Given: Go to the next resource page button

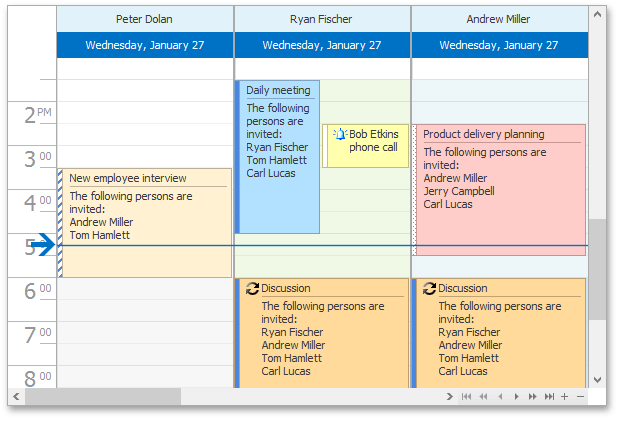Looking at the screenshot, I should pyautogui.click(x=533, y=396).
